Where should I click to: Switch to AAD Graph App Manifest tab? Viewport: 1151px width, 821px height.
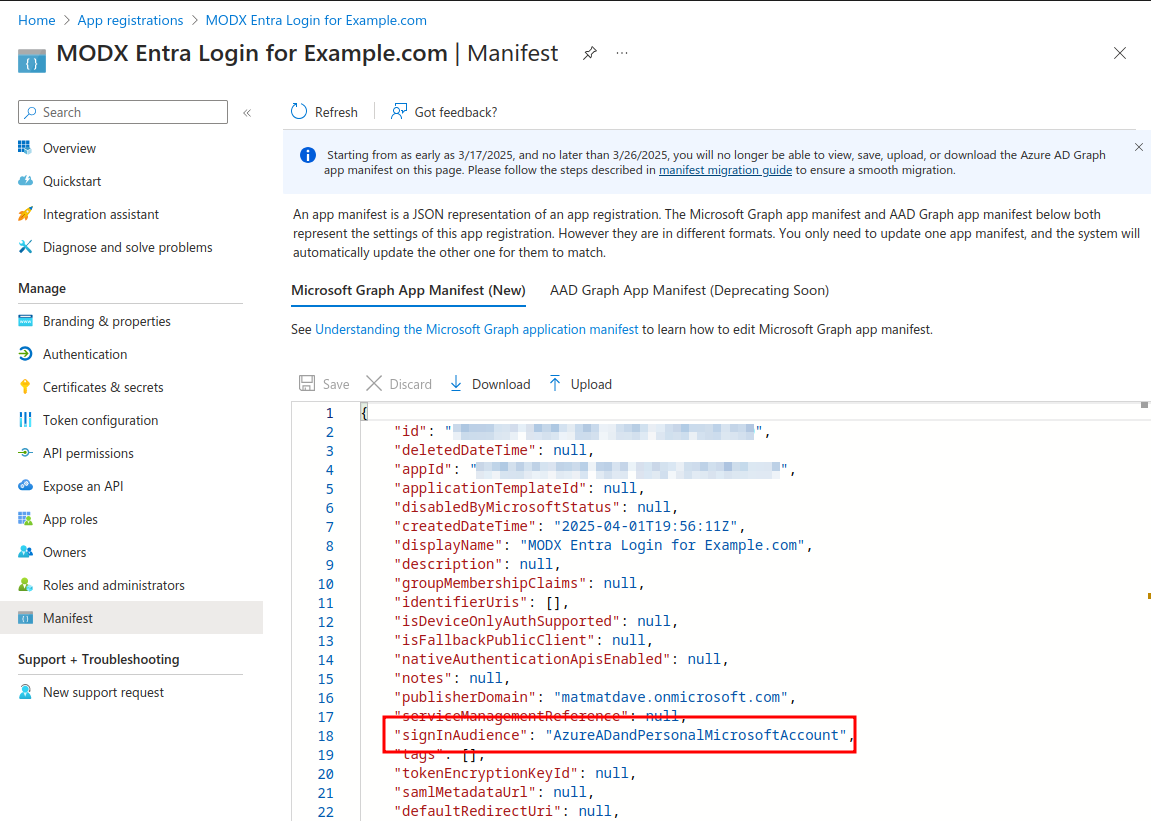(689, 291)
